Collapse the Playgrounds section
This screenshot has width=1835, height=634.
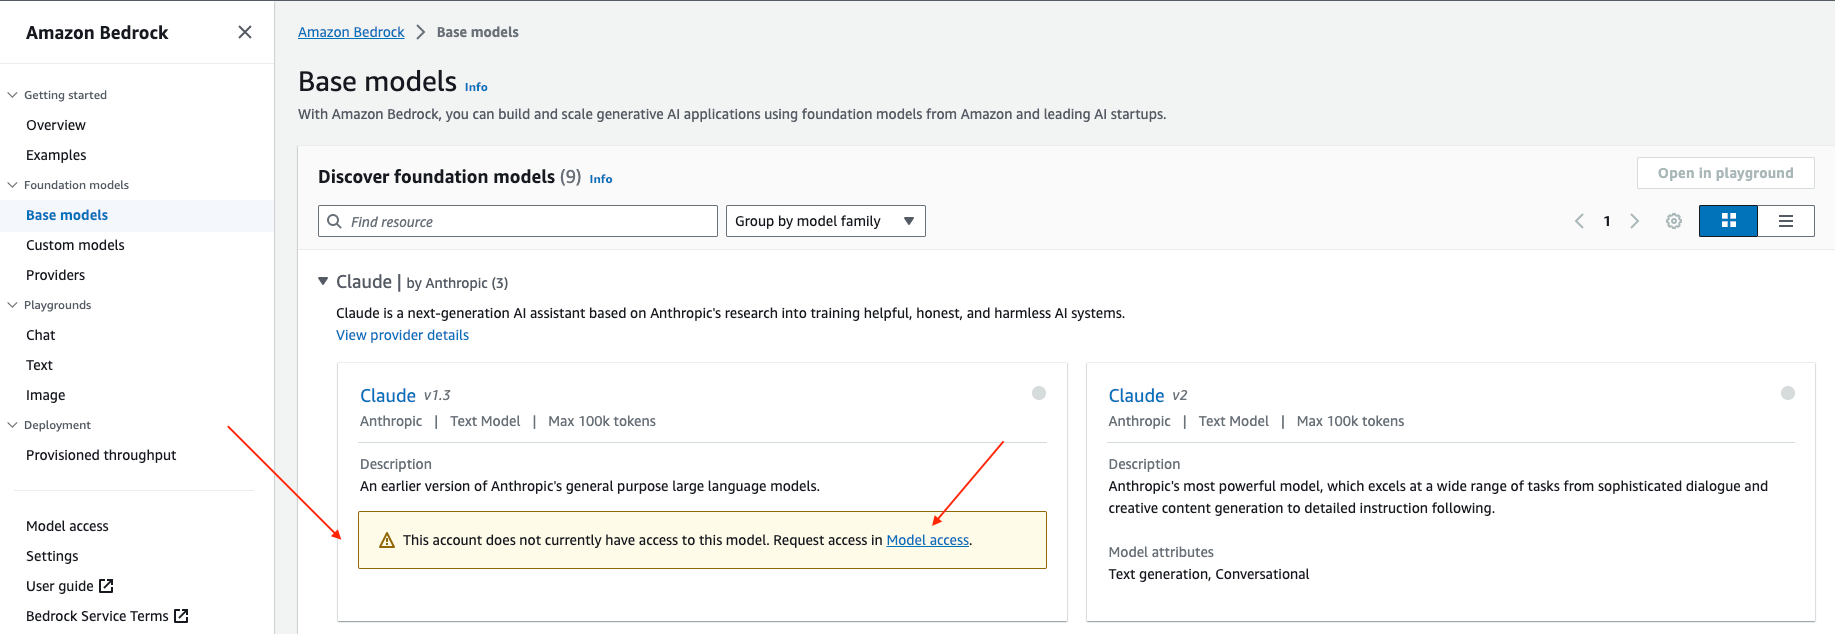click(x=12, y=305)
